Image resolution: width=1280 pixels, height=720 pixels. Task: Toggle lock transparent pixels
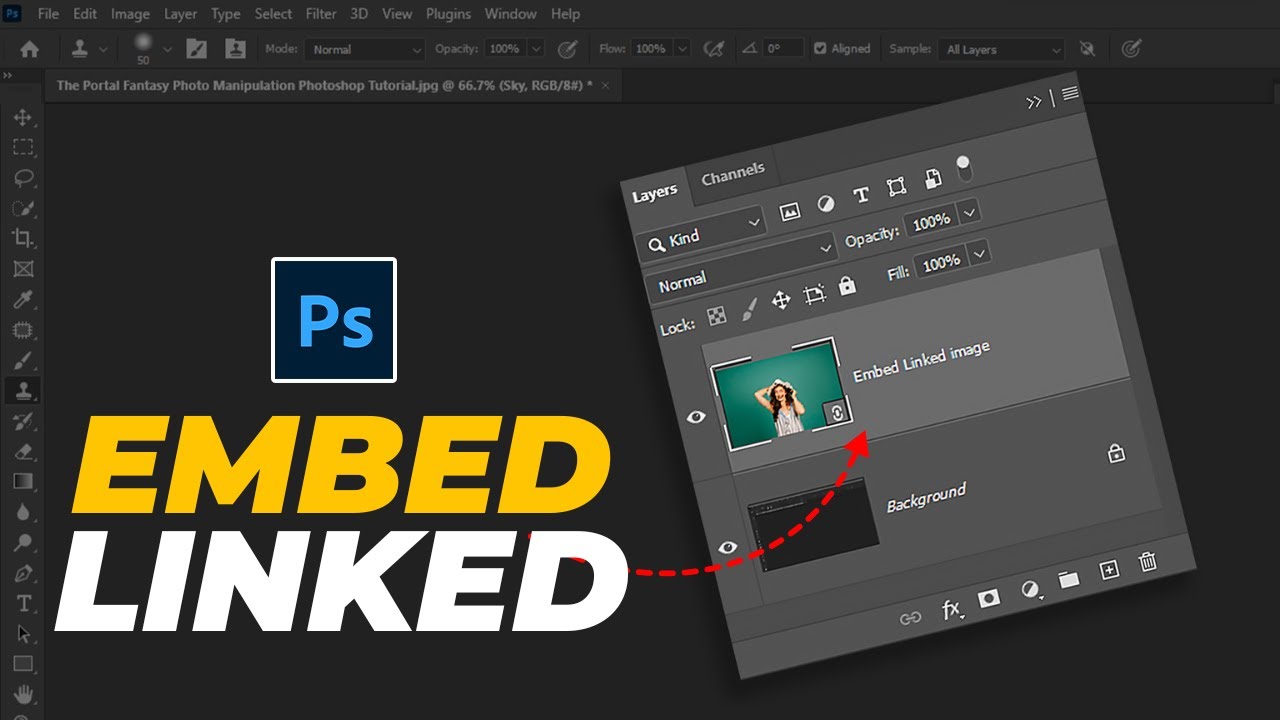pos(717,316)
